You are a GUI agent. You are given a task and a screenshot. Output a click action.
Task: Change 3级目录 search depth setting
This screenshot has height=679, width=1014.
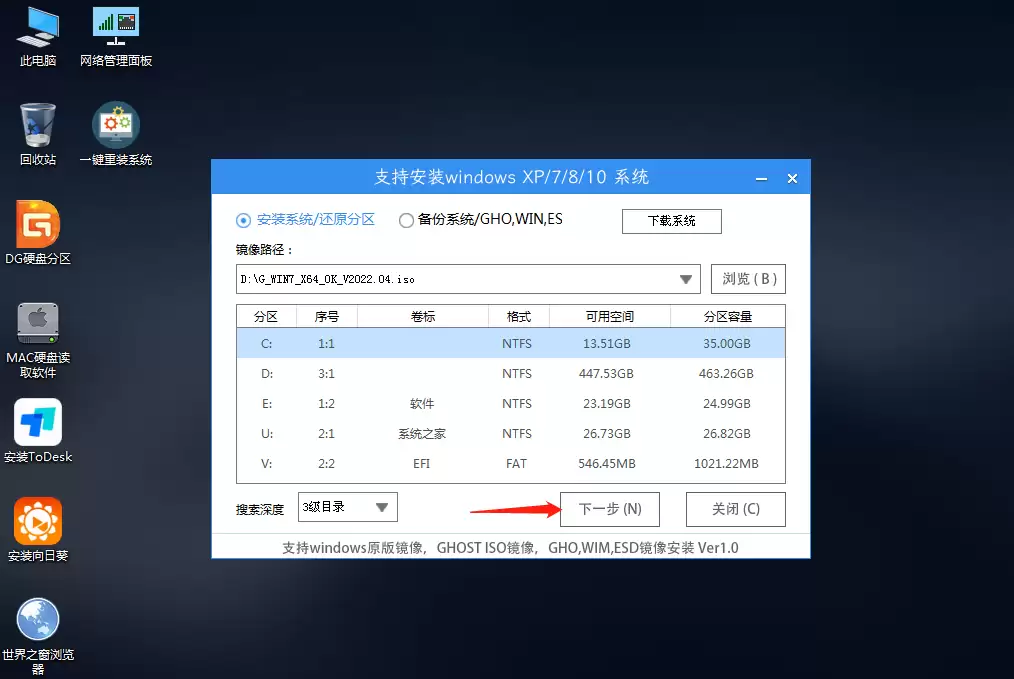pos(340,507)
